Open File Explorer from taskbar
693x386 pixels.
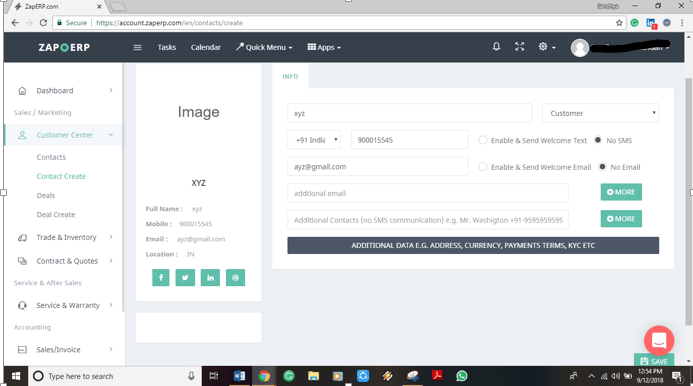(x=313, y=376)
